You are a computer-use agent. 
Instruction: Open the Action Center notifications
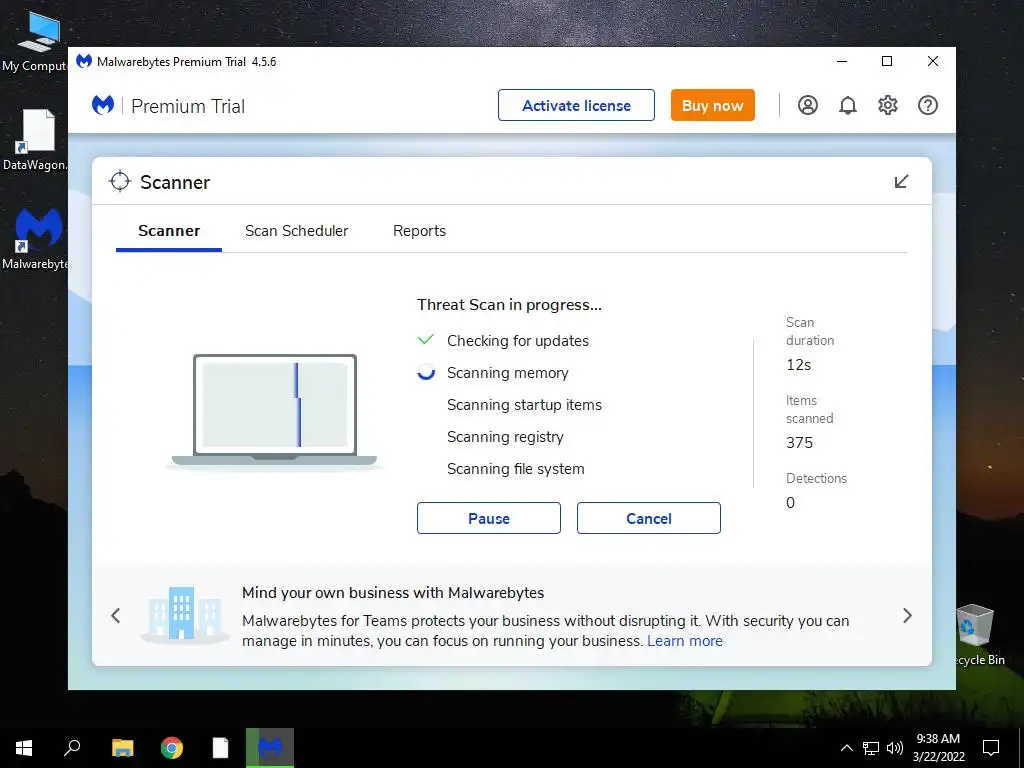[991, 748]
